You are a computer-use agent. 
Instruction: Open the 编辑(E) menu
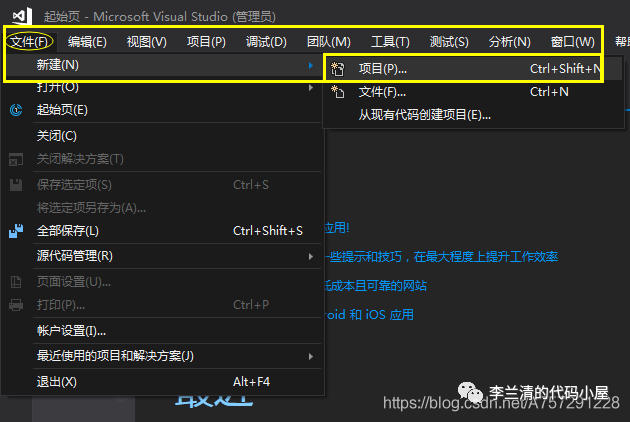(87, 41)
